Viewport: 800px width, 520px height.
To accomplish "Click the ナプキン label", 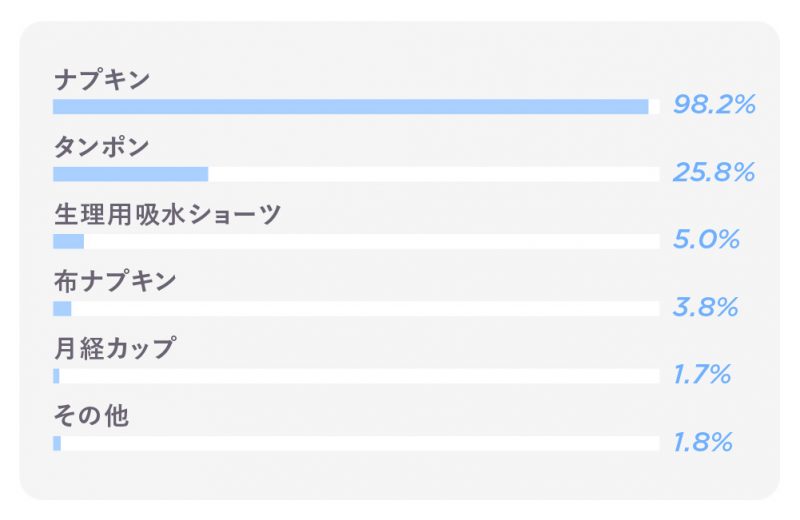I will [x=102, y=79].
